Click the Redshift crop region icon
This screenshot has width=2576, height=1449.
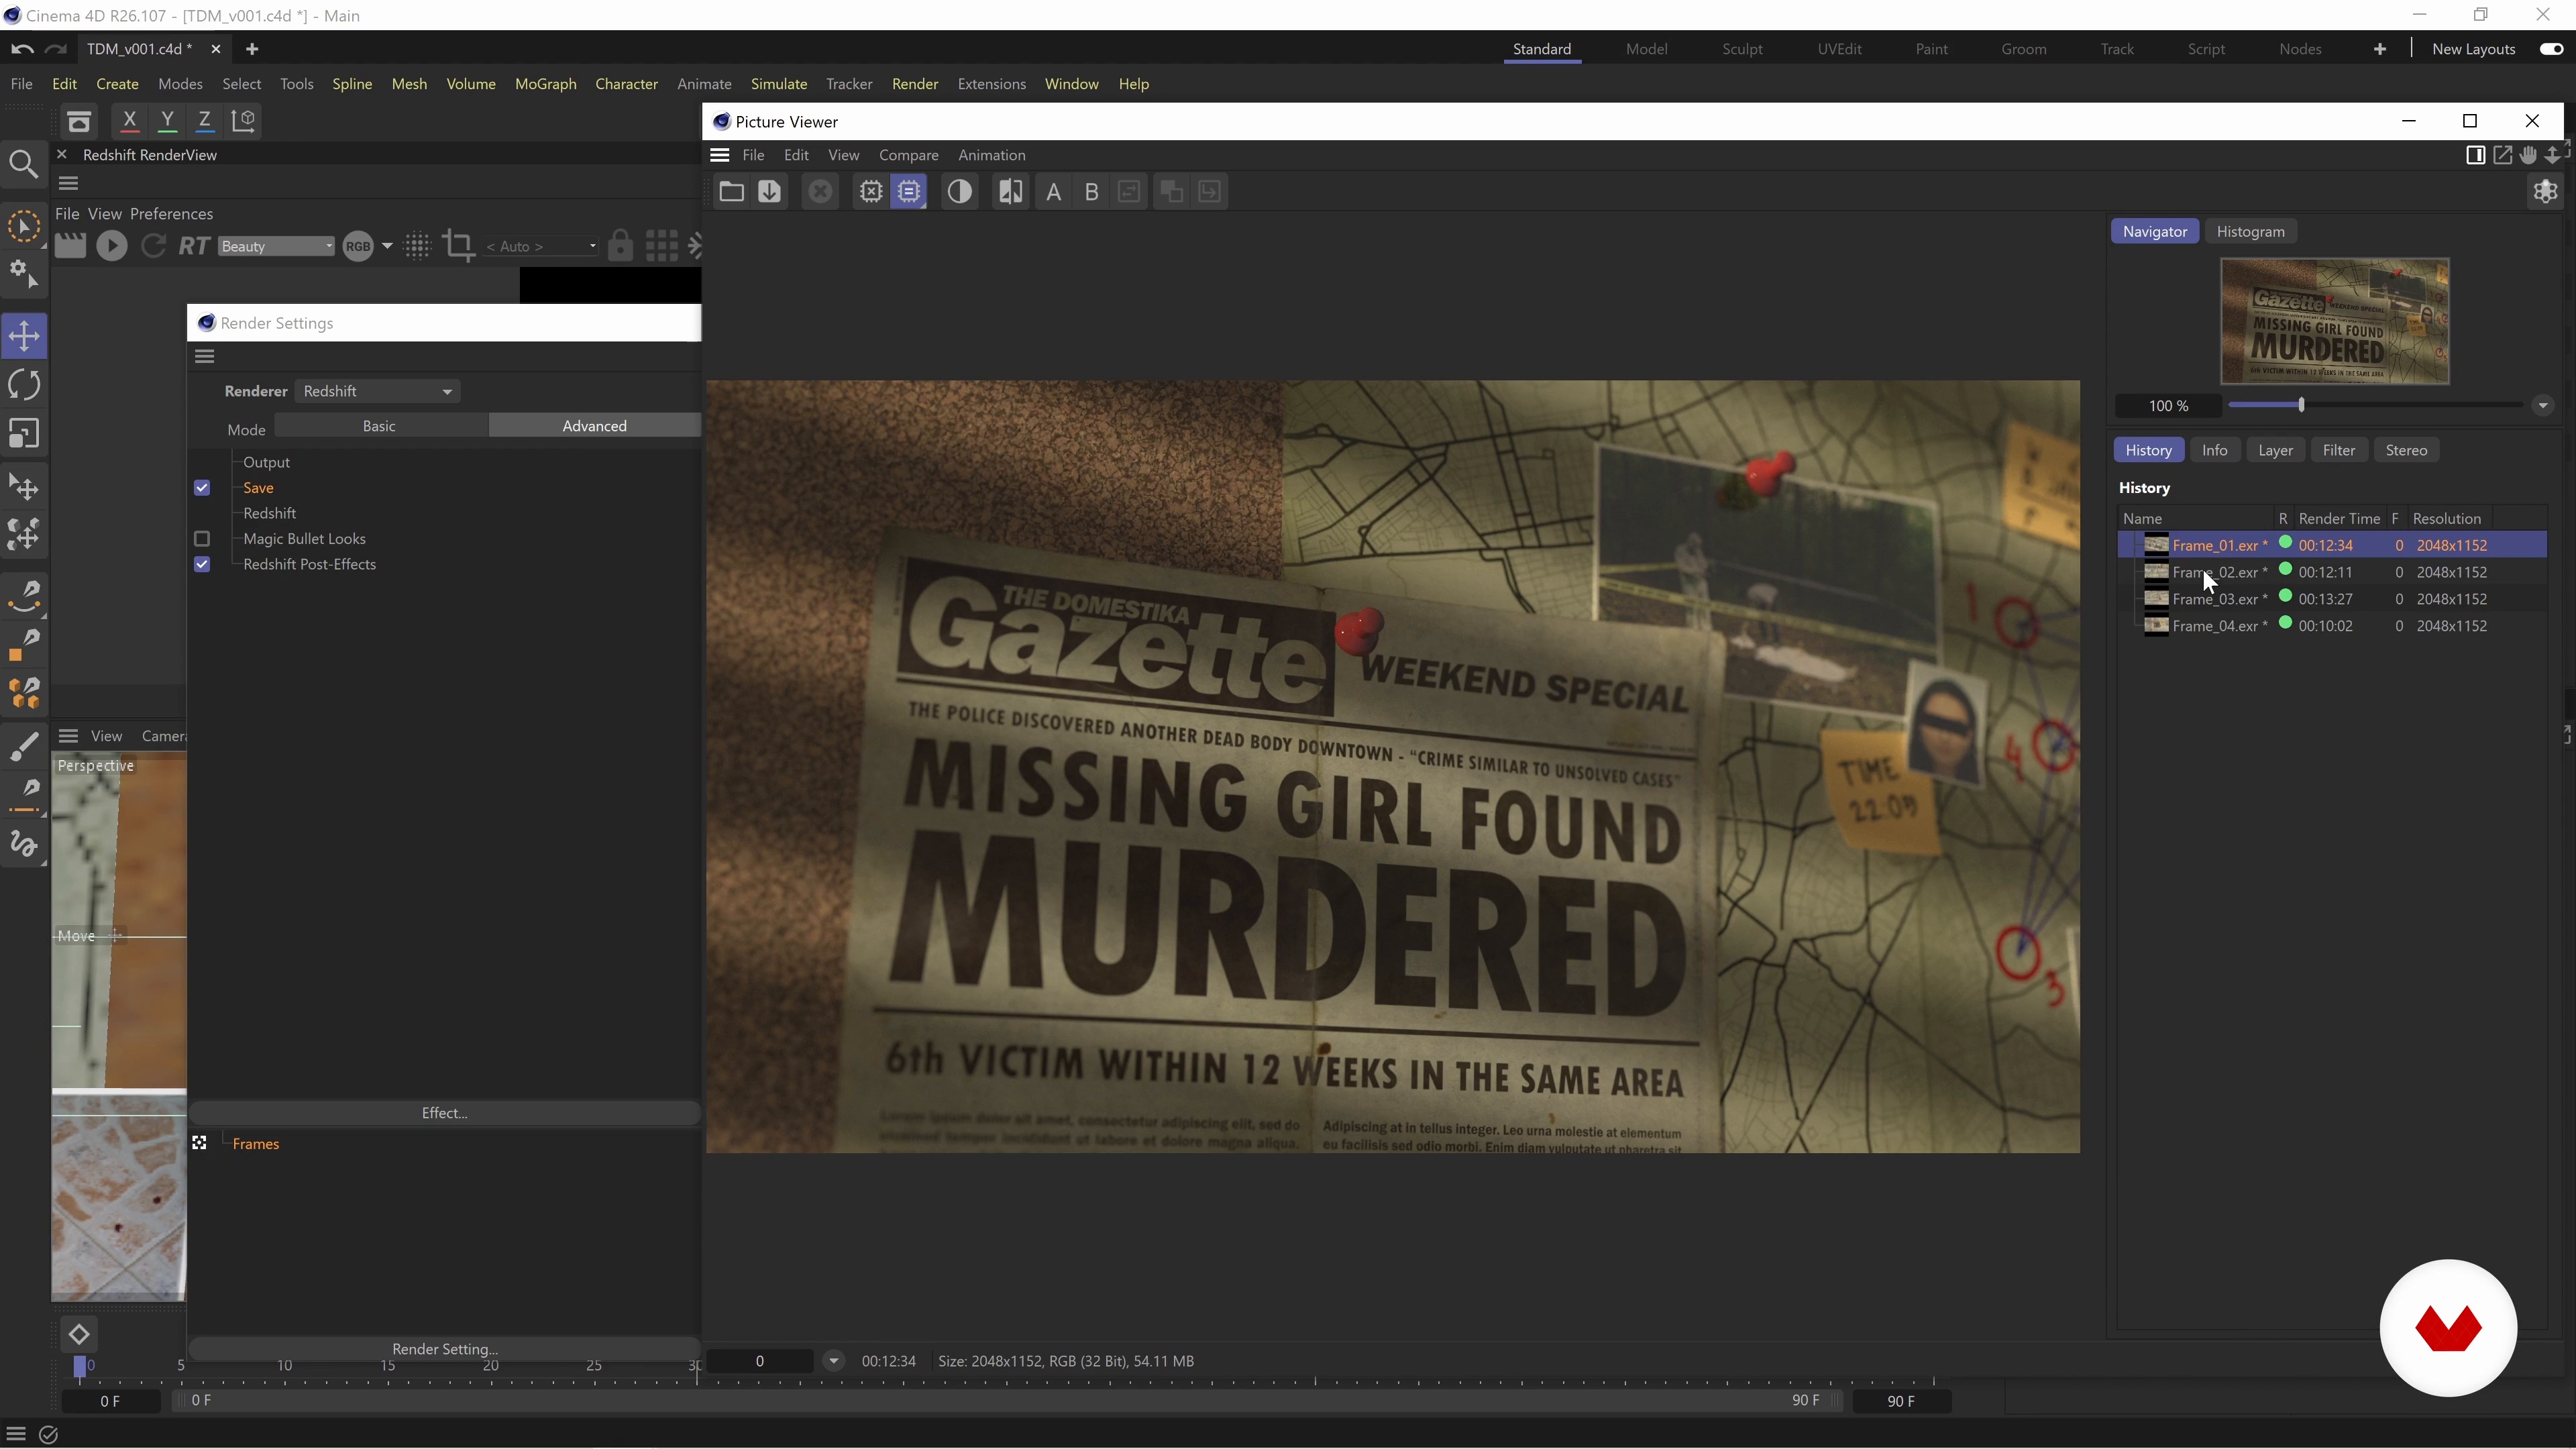tap(459, 246)
